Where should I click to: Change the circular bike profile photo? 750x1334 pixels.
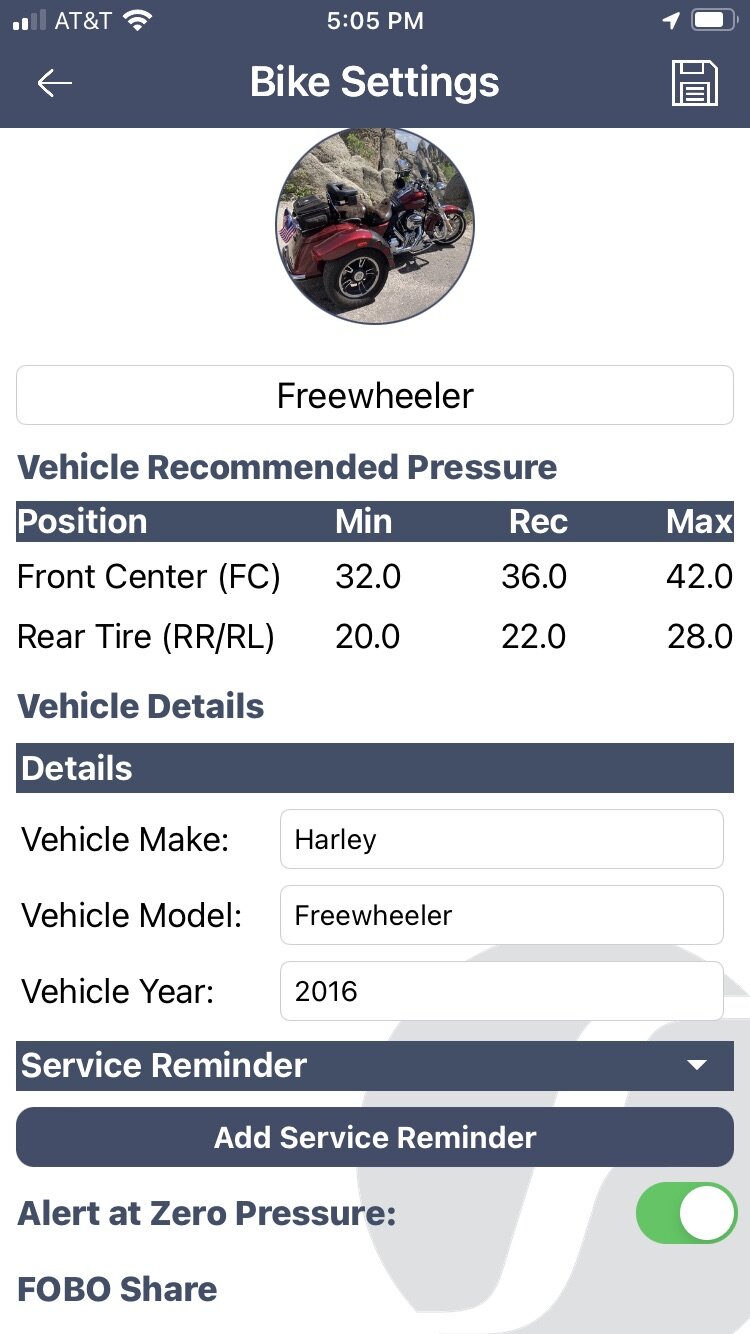coord(375,225)
